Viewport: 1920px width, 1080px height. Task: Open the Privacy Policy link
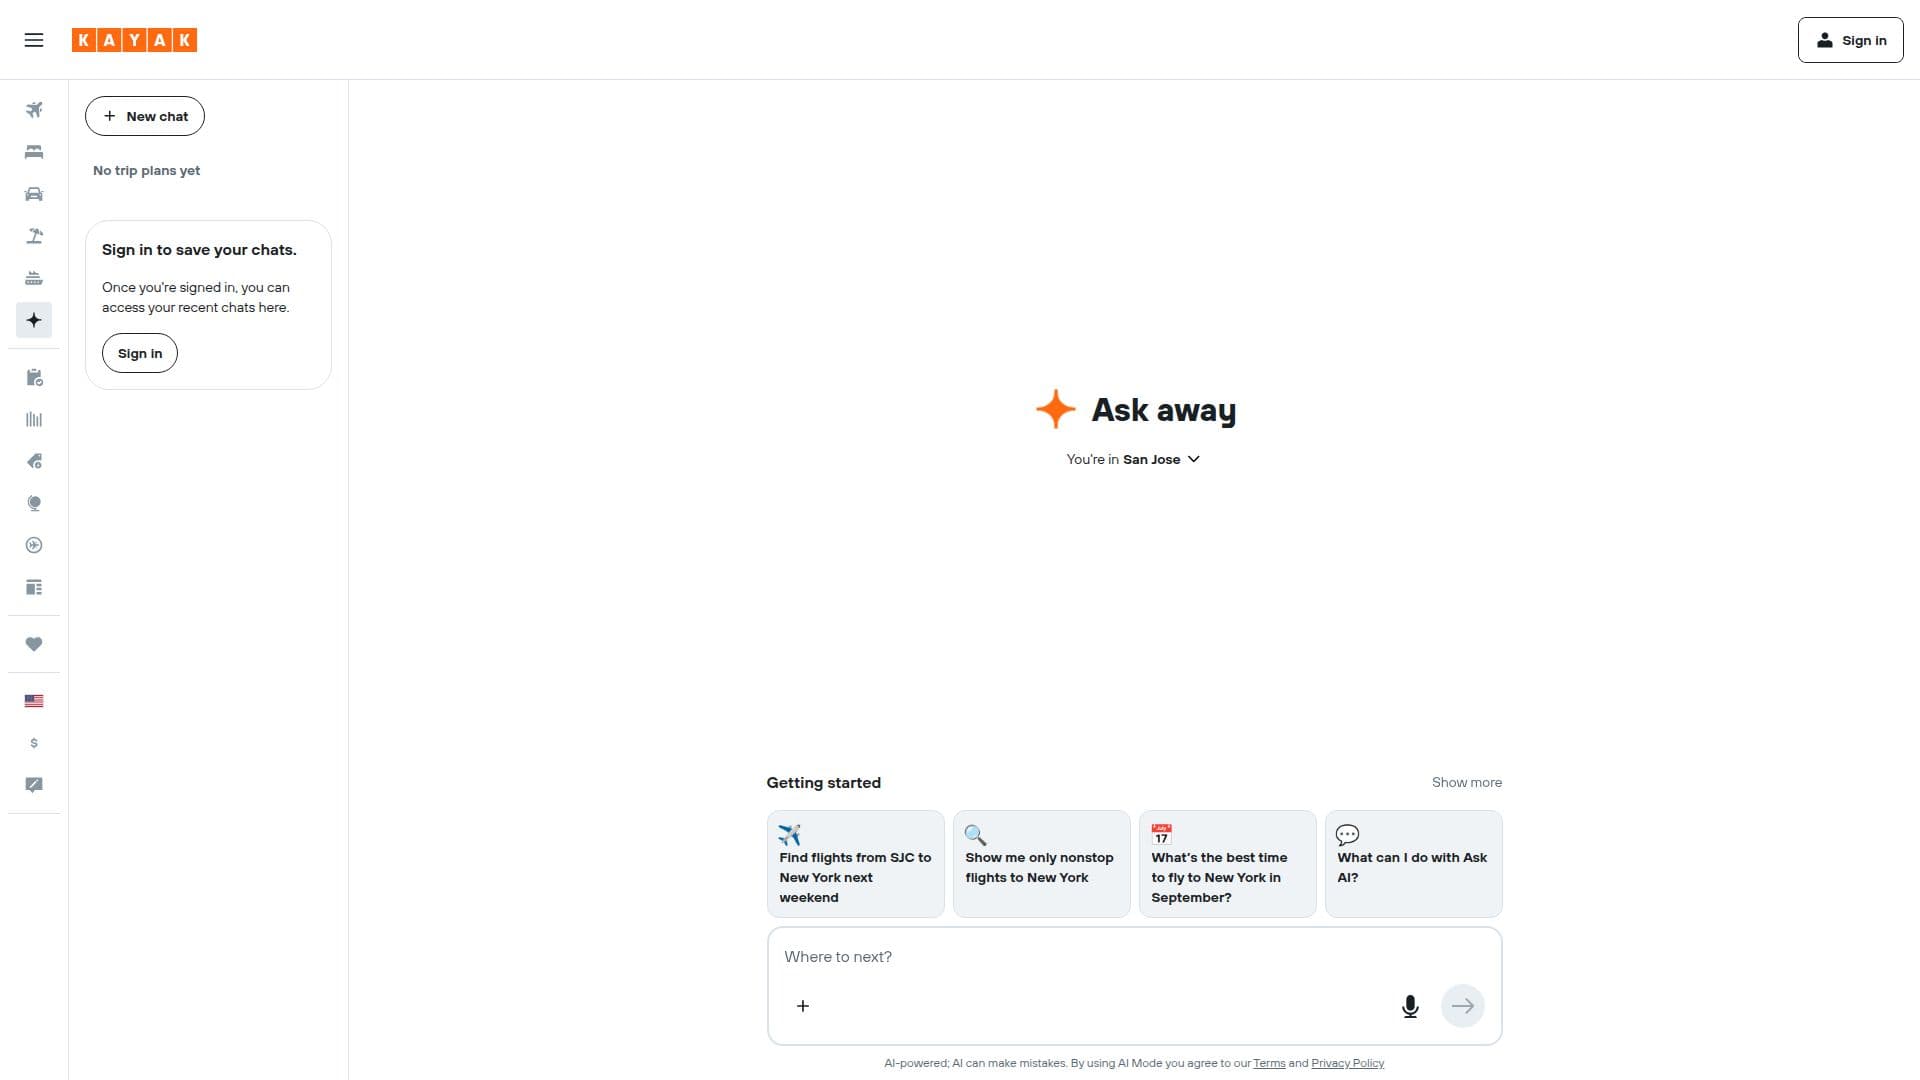coord(1347,1063)
